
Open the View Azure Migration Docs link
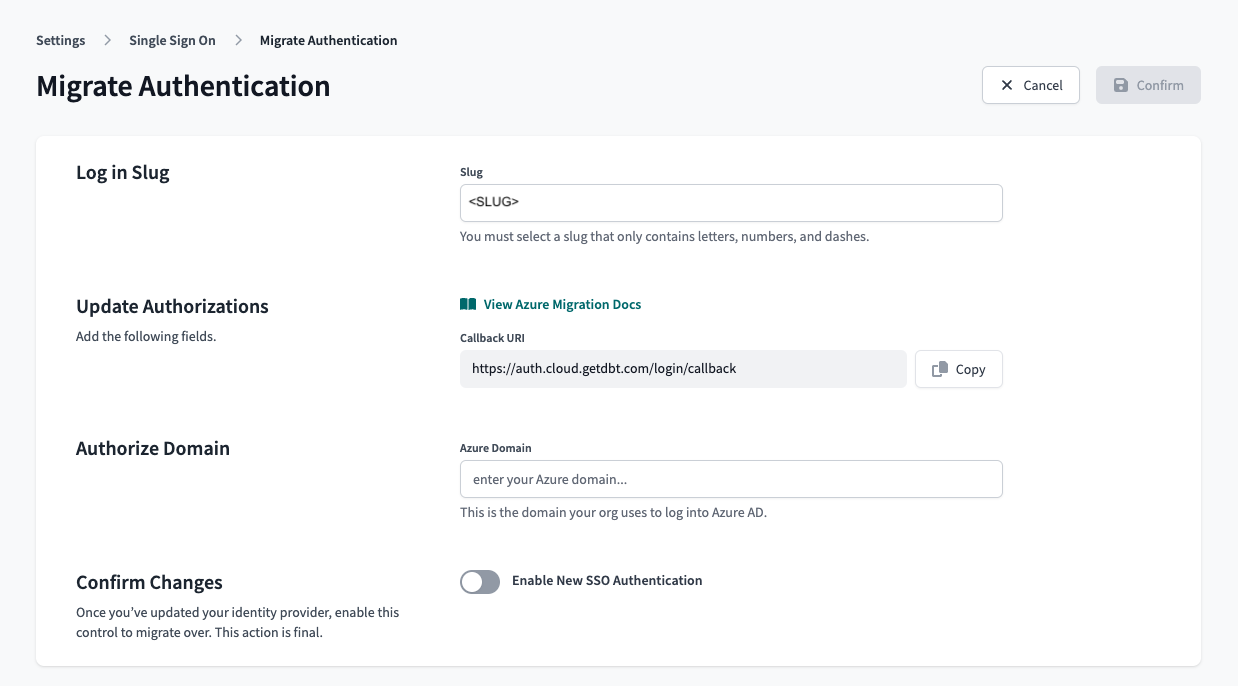[562, 305]
